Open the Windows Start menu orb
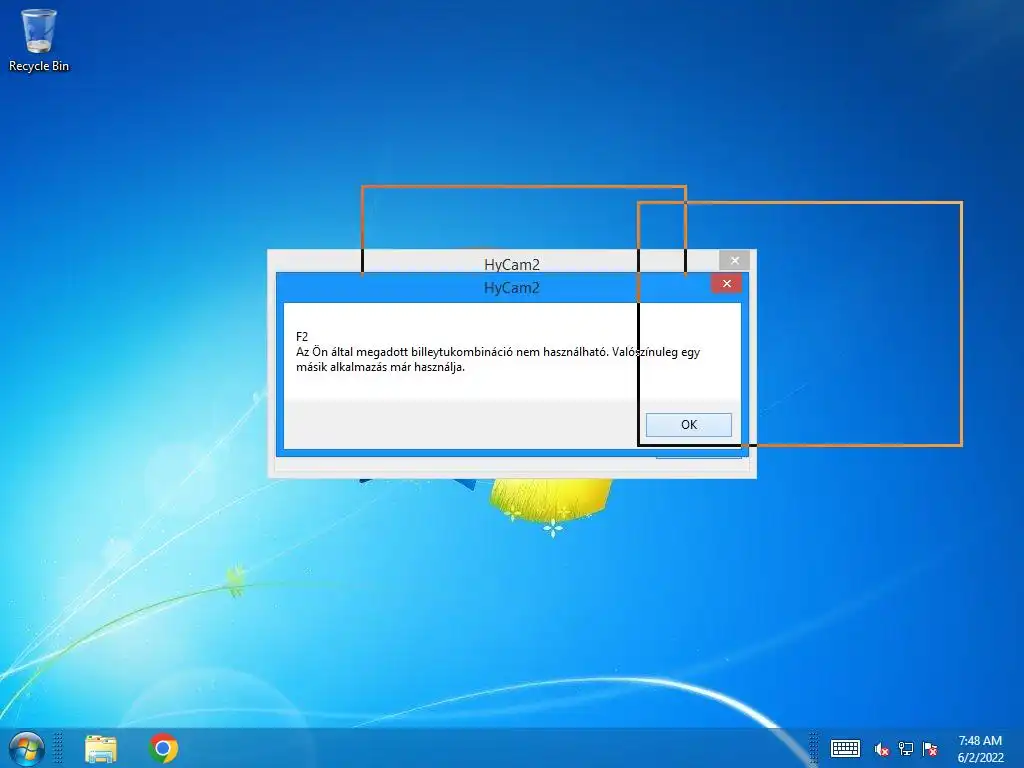Viewport: 1024px width, 768px height. click(x=26, y=748)
